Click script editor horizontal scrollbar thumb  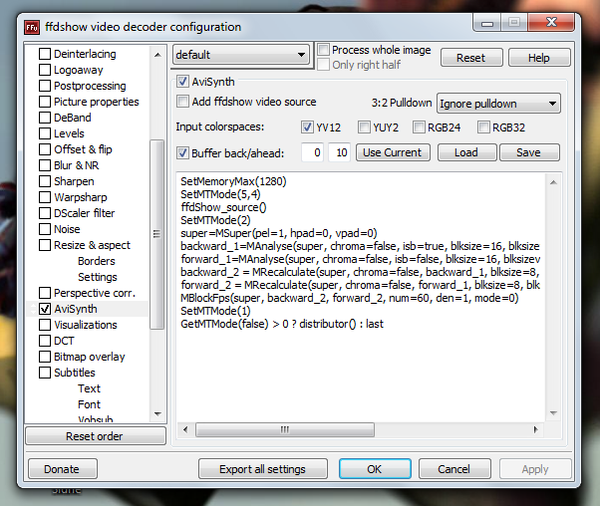point(285,429)
